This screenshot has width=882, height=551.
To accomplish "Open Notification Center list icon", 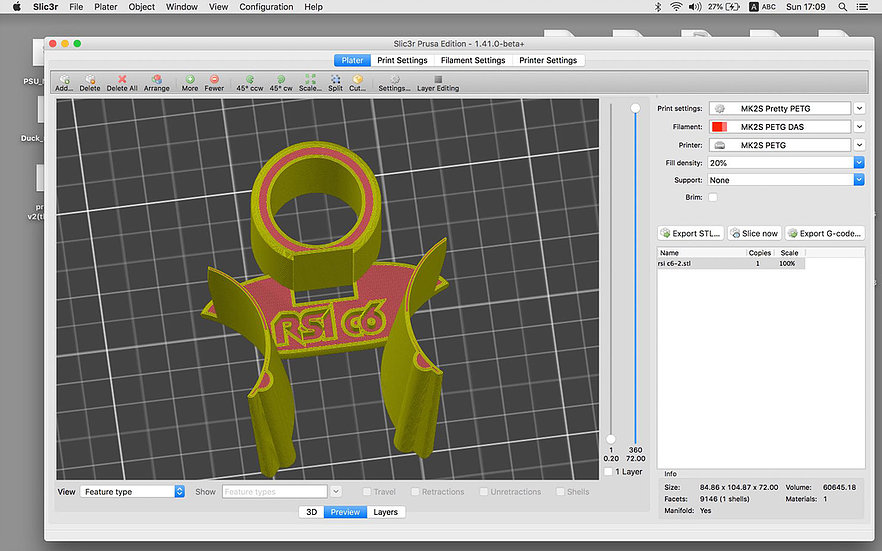I will point(862,7).
